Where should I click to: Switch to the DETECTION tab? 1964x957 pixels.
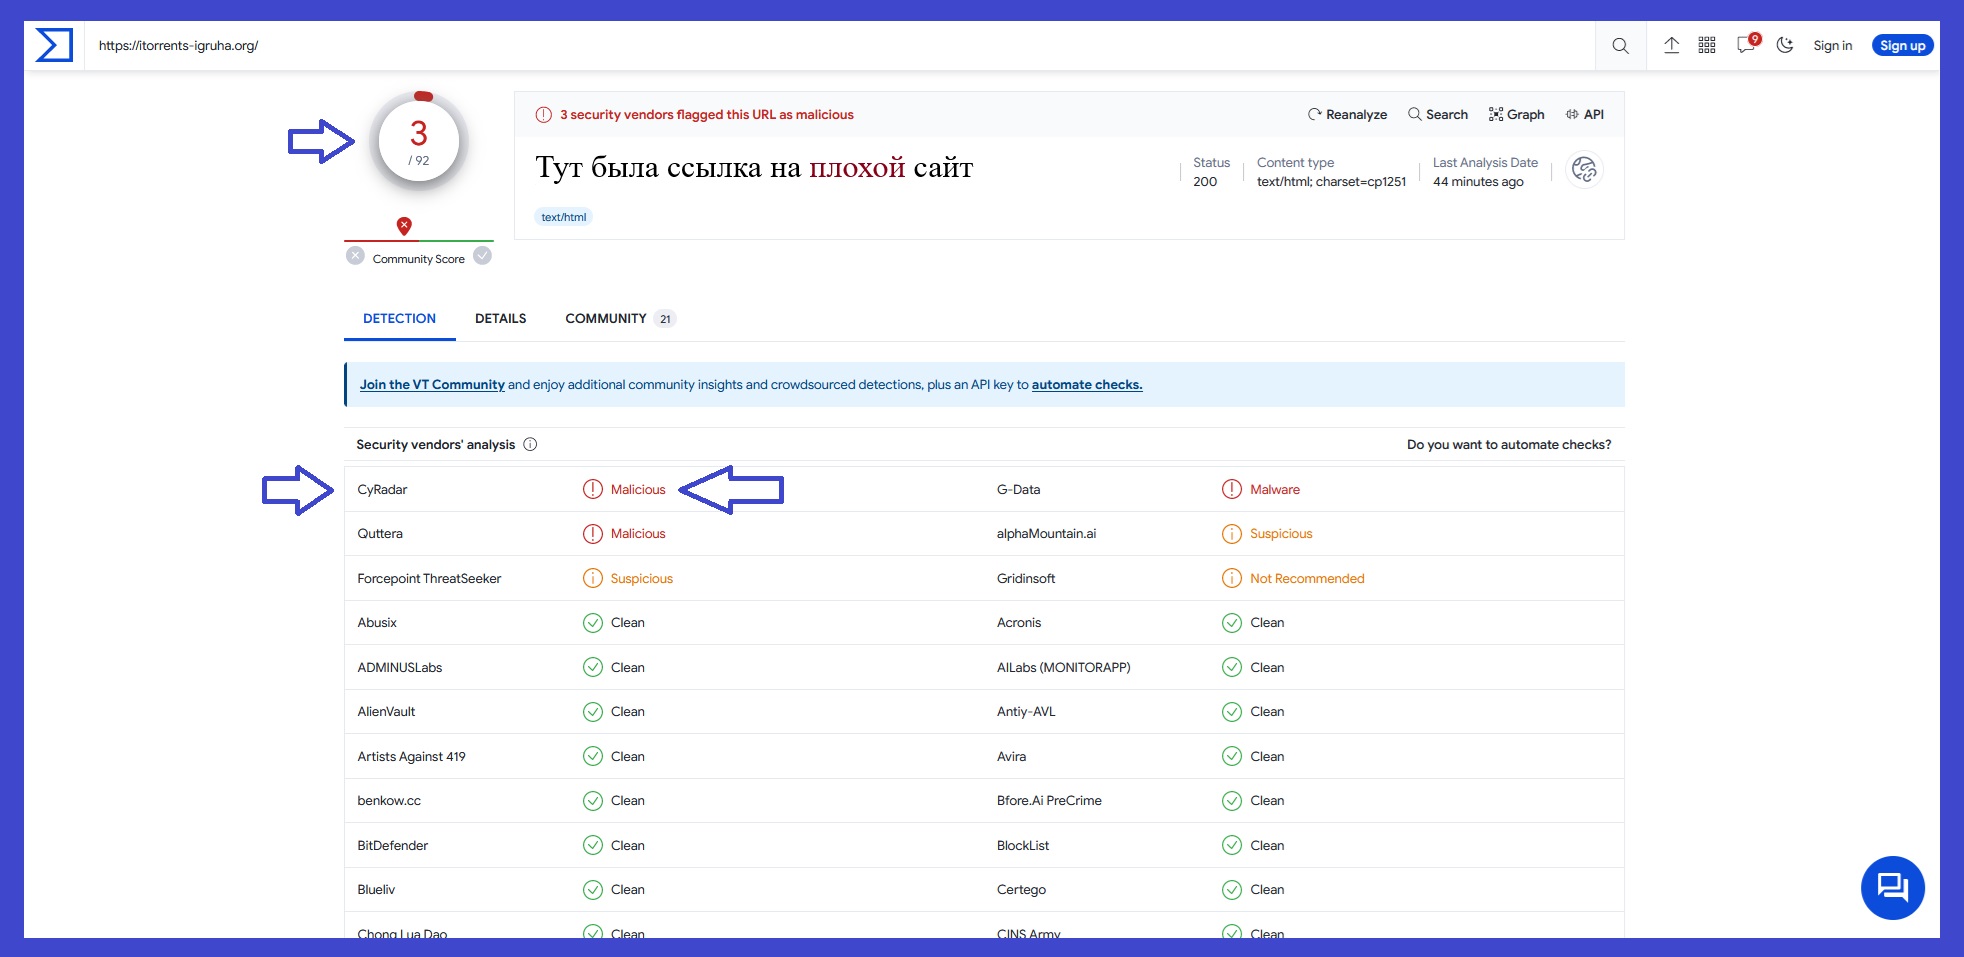tap(399, 318)
